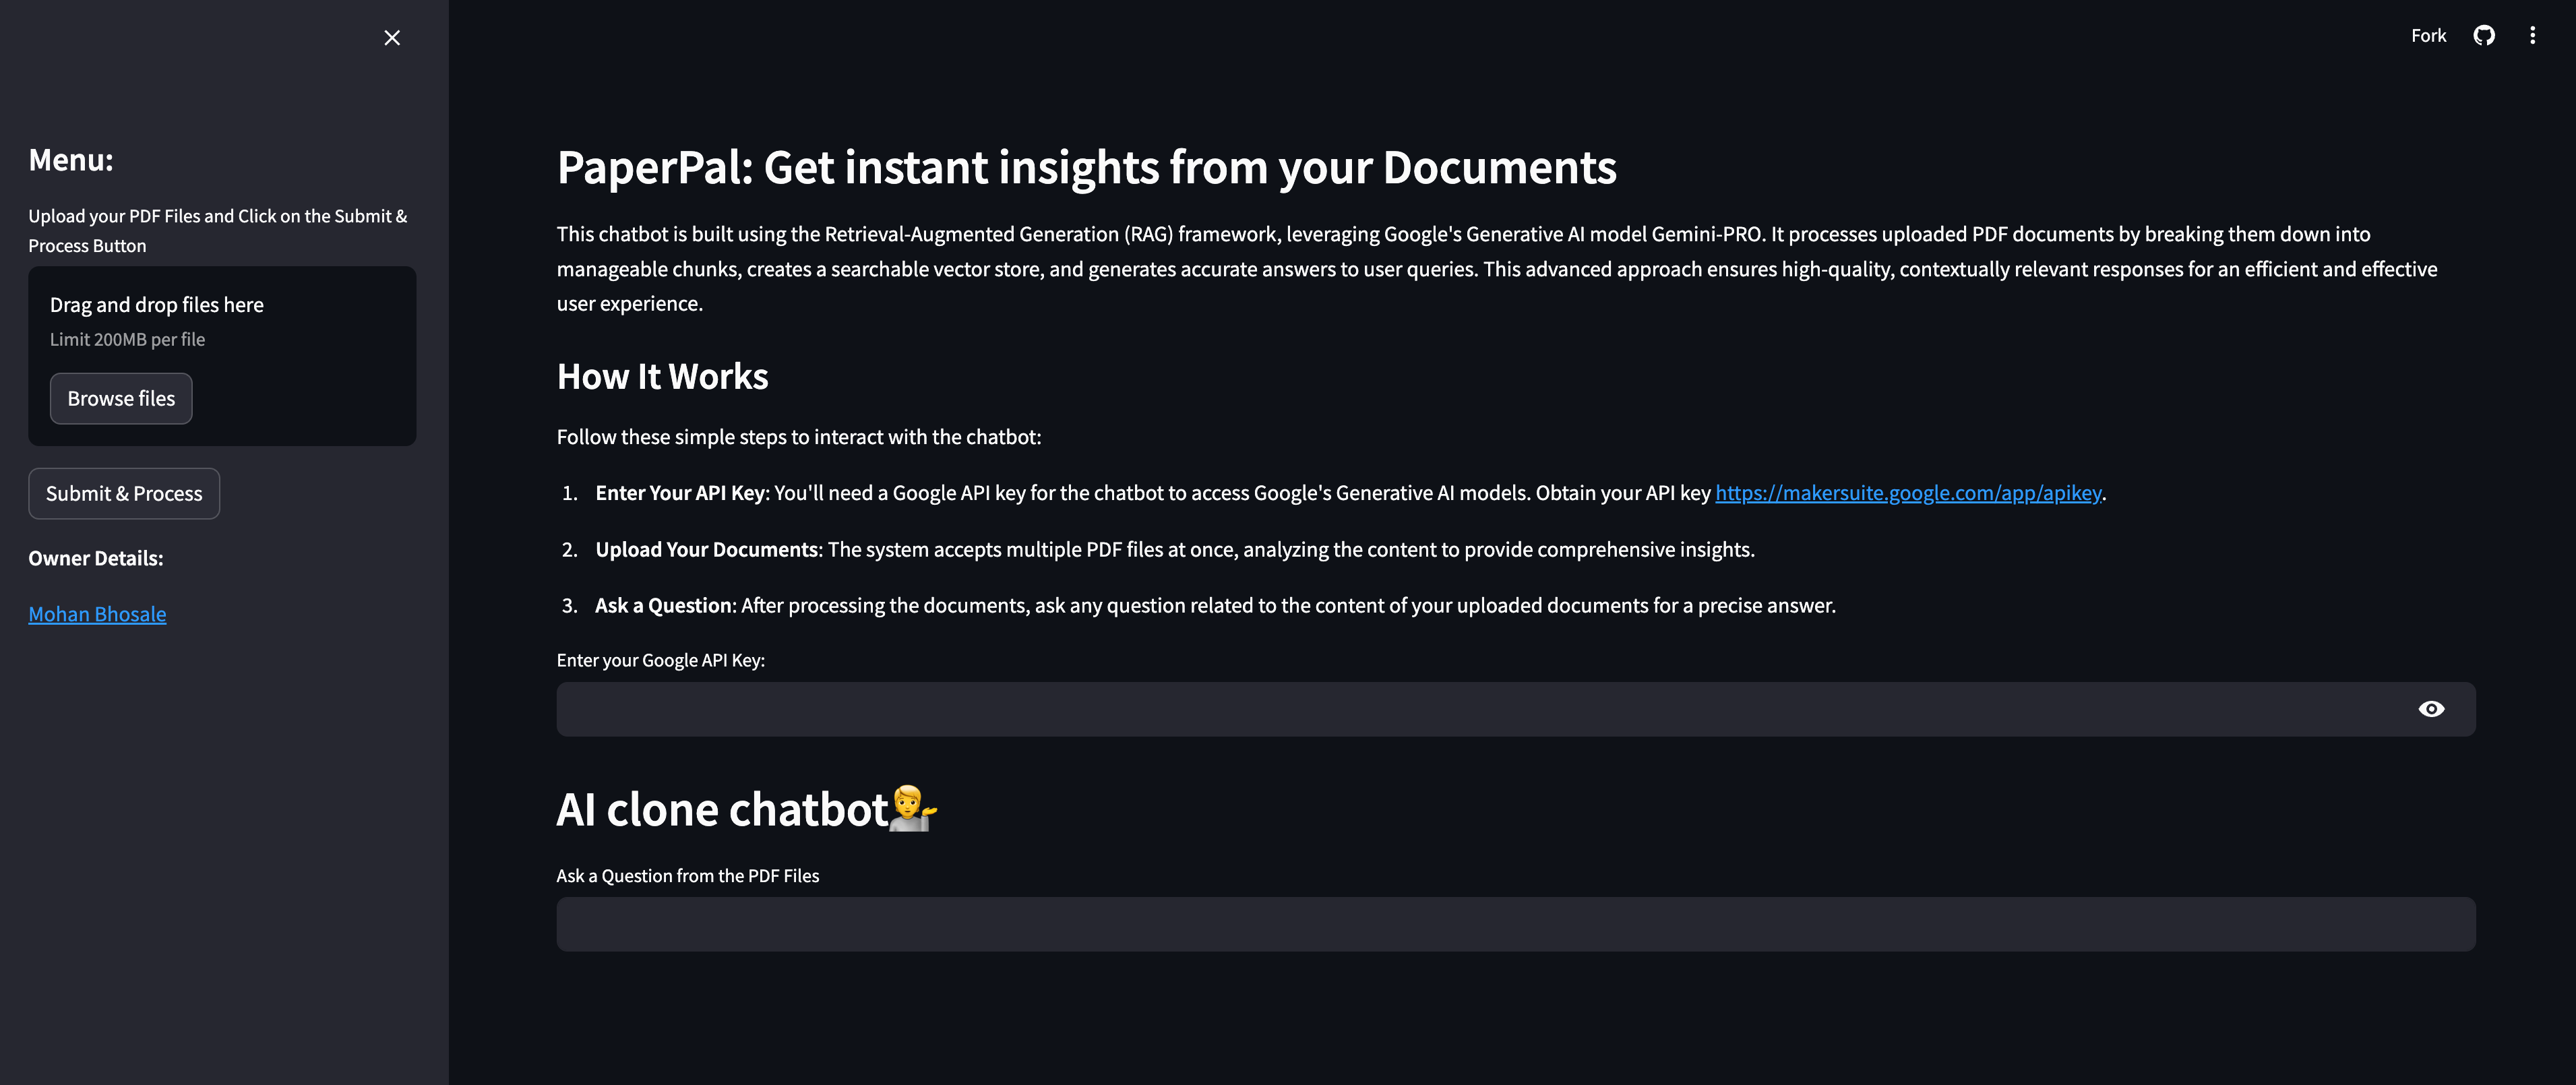
Task: Click the Drag and drop files area
Action: pyautogui.click(x=222, y=356)
